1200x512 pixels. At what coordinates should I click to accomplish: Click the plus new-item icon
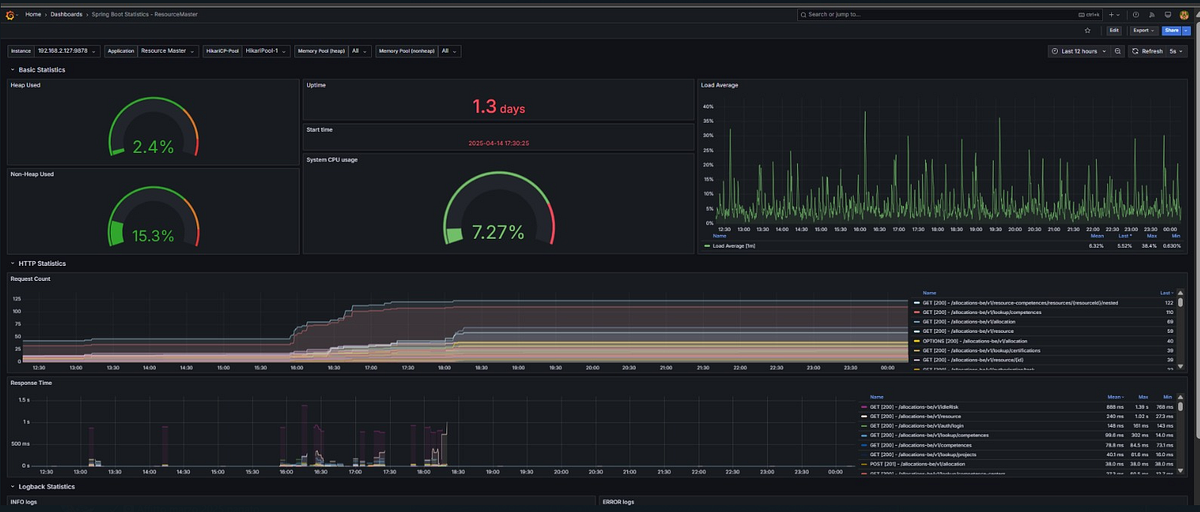1113,14
